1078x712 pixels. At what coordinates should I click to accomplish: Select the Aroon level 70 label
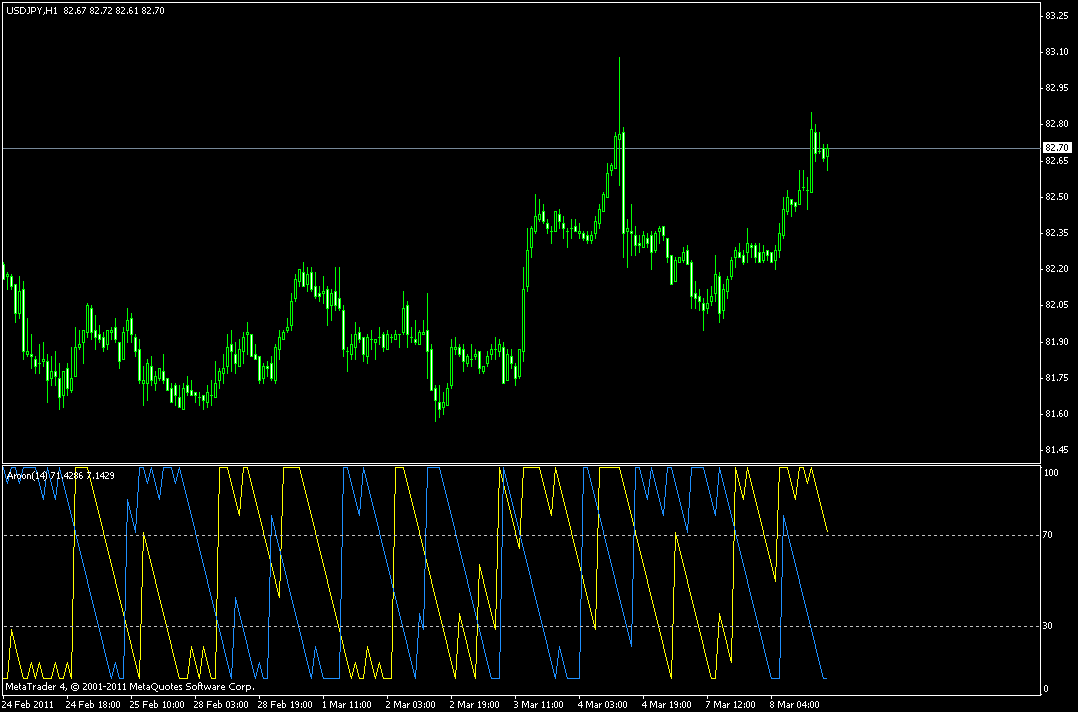point(1050,535)
